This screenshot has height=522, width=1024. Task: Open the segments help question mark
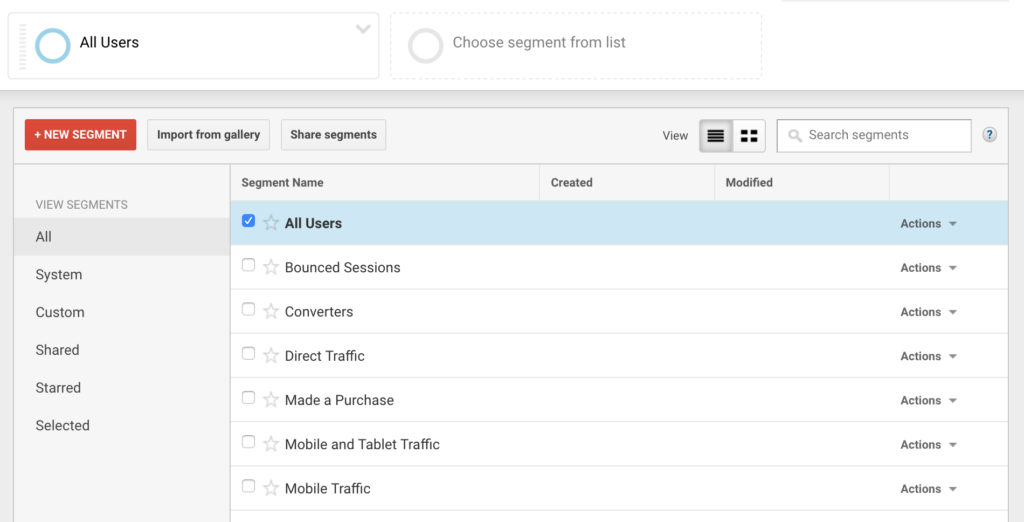pyautogui.click(x=989, y=135)
